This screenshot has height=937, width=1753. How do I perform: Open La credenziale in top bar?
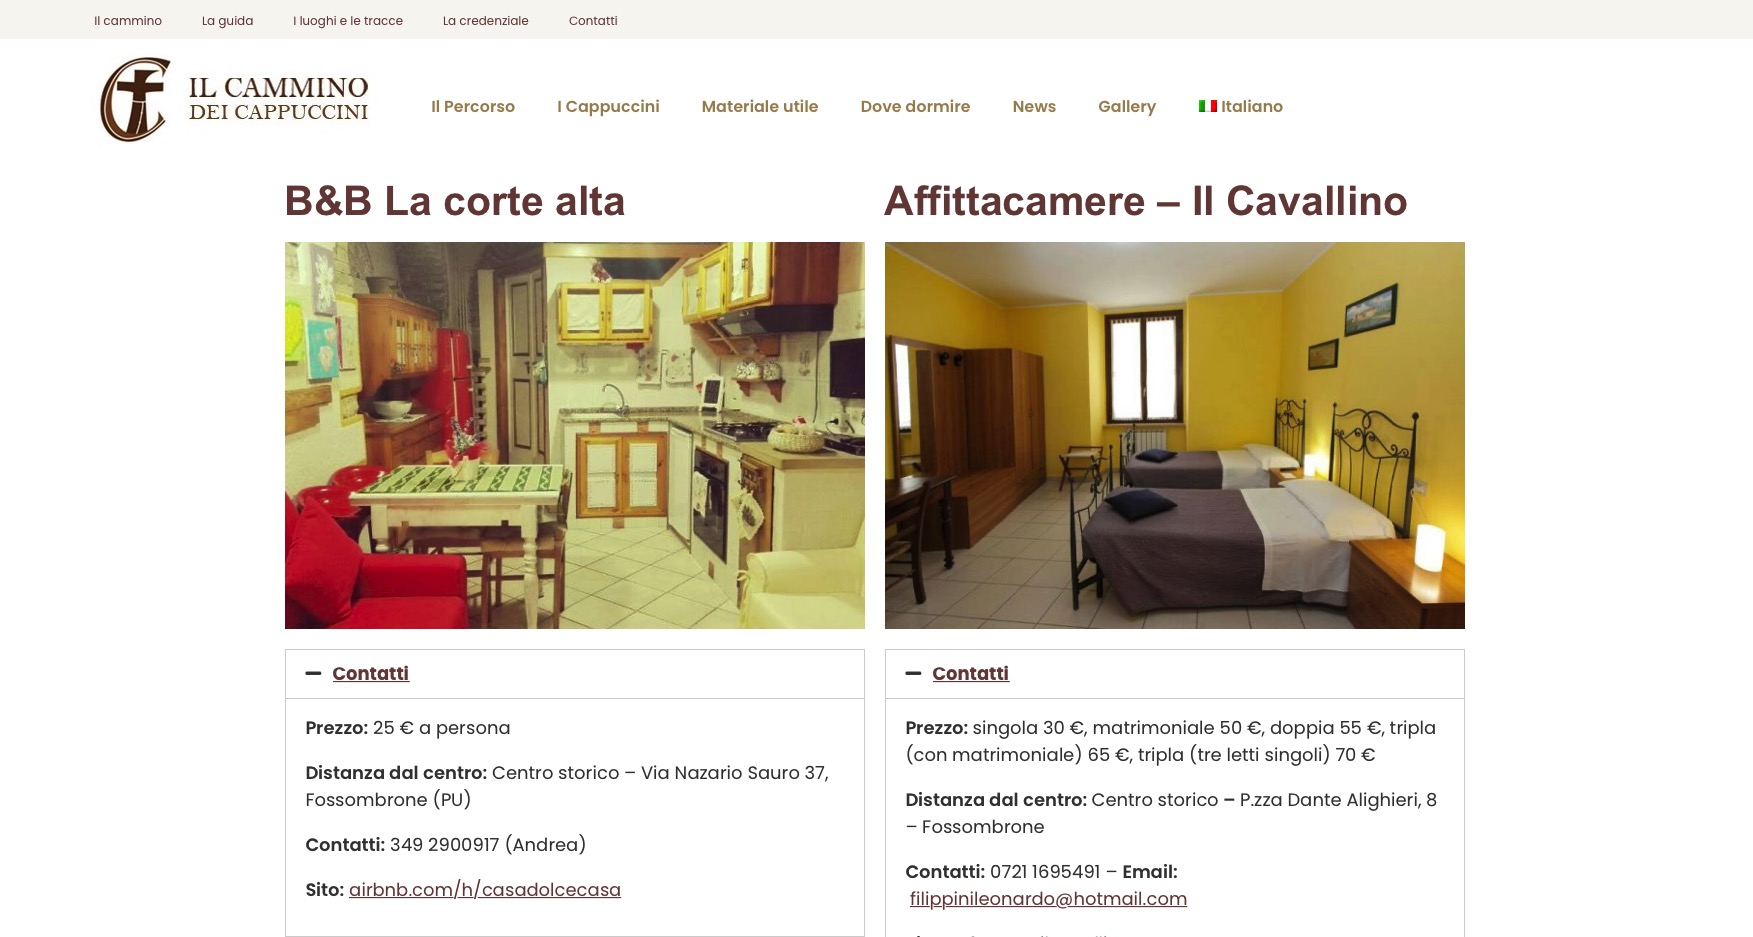tap(486, 20)
